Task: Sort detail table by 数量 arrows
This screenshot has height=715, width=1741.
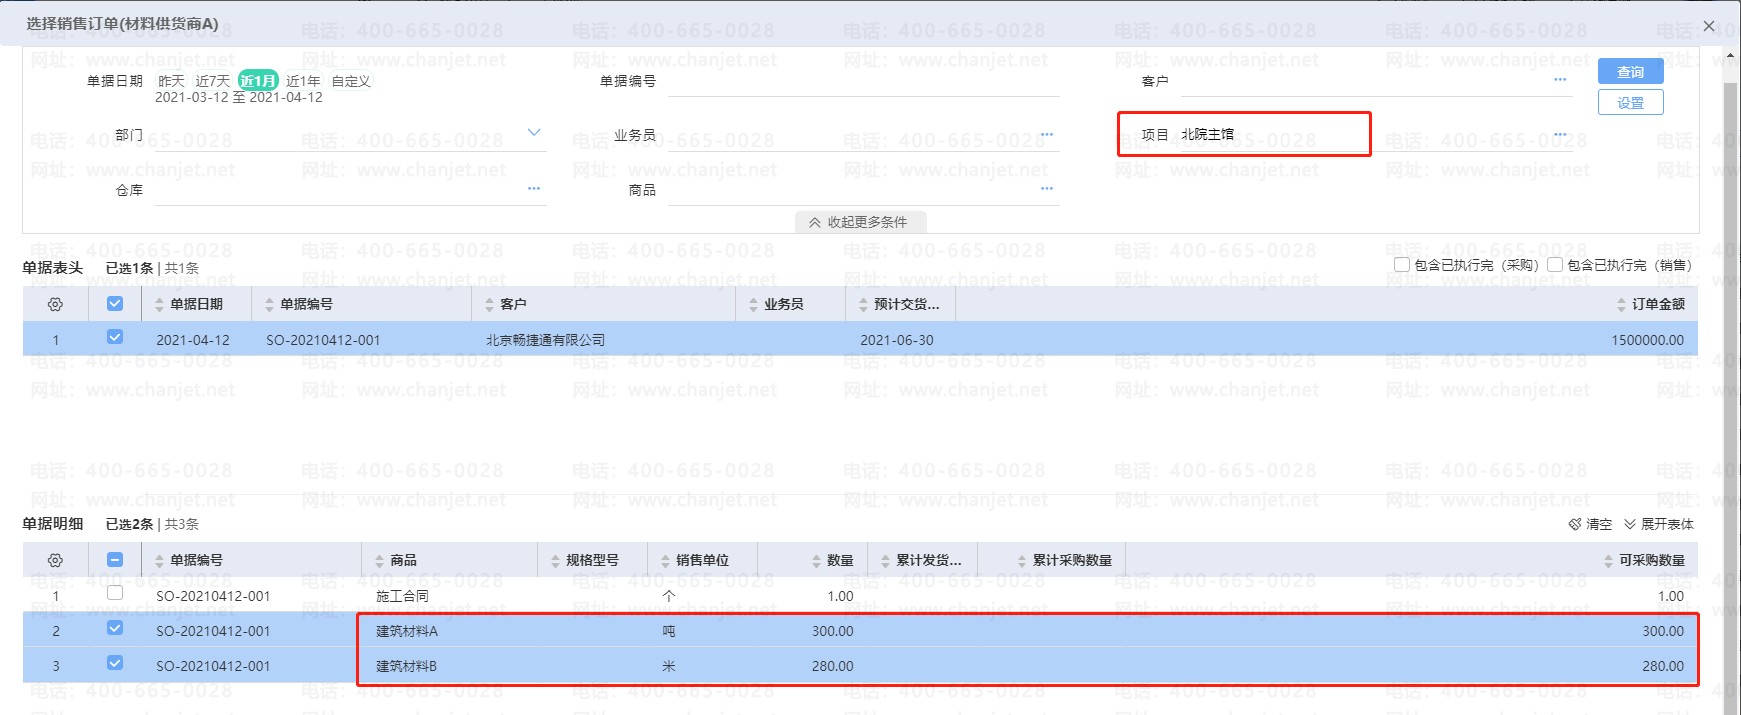Action: coord(816,561)
